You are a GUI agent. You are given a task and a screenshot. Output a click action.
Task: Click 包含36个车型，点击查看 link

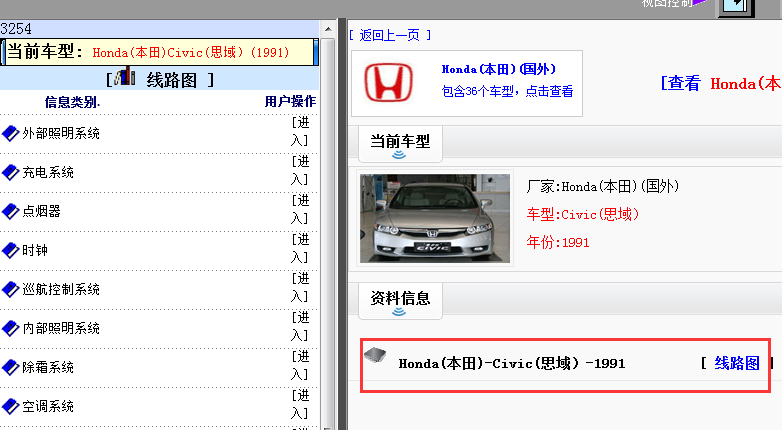pyautogui.click(x=507, y=91)
